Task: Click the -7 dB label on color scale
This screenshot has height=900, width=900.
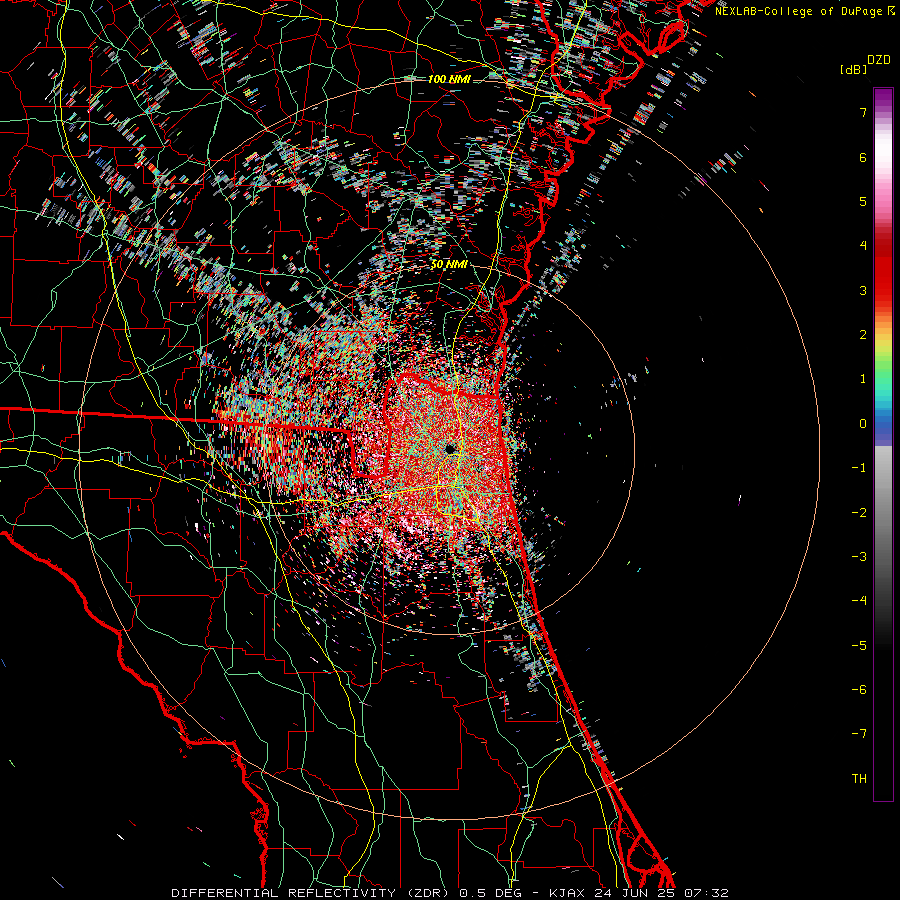Action: click(859, 734)
